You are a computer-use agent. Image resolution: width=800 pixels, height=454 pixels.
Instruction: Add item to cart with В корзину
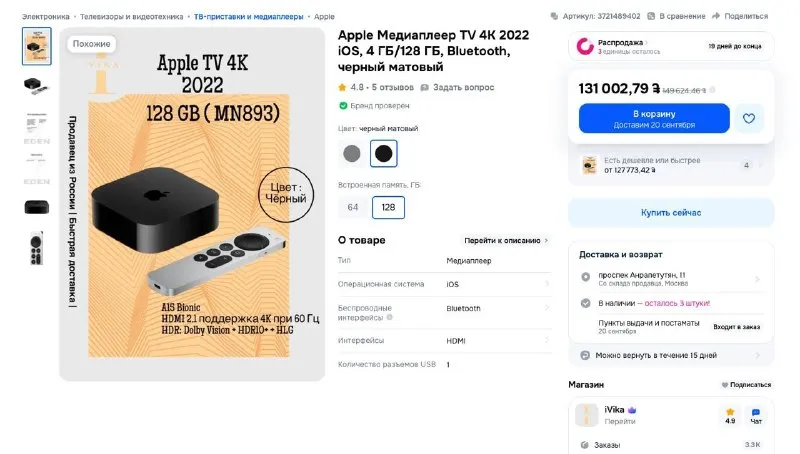(654, 118)
